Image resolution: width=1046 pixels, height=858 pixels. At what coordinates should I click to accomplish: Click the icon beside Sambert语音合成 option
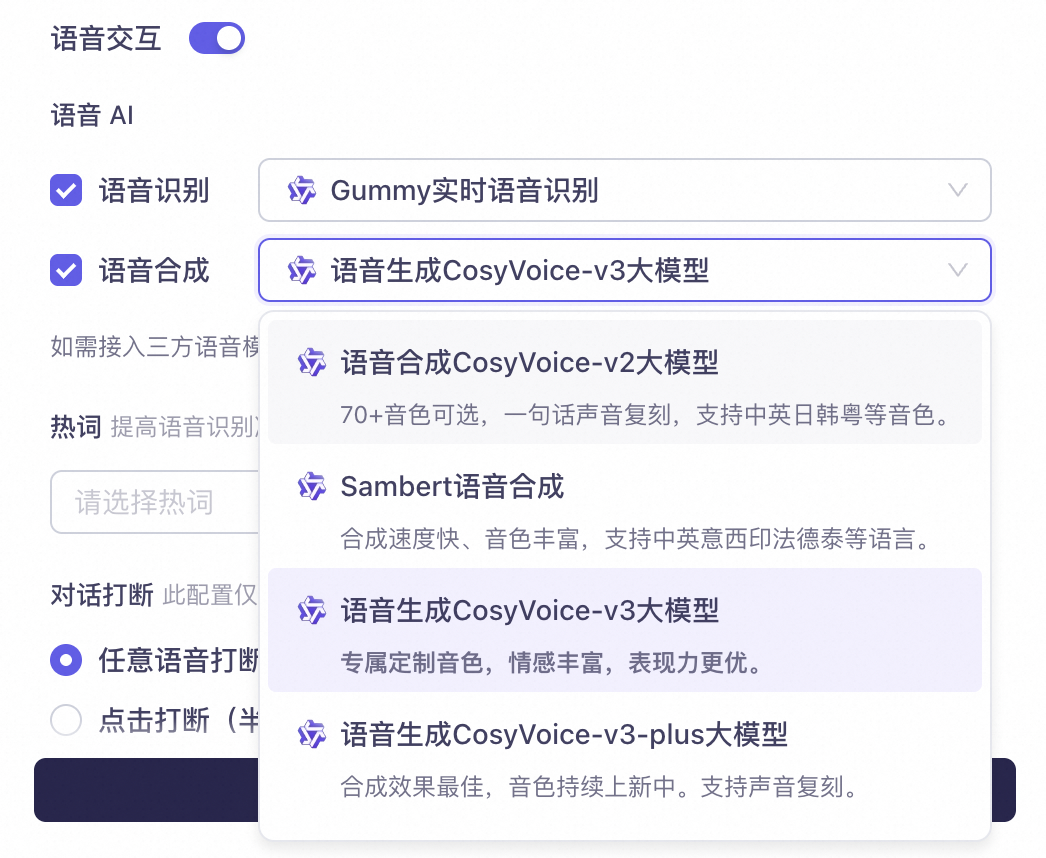(x=312, y=487)
